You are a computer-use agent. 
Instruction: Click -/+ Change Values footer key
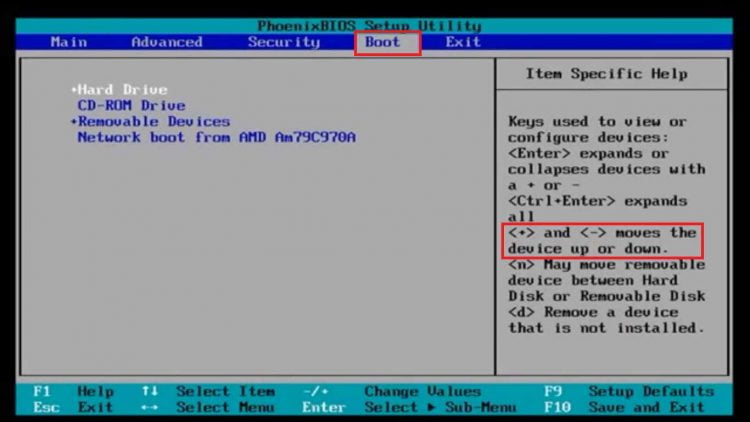(x=316, y=391)
